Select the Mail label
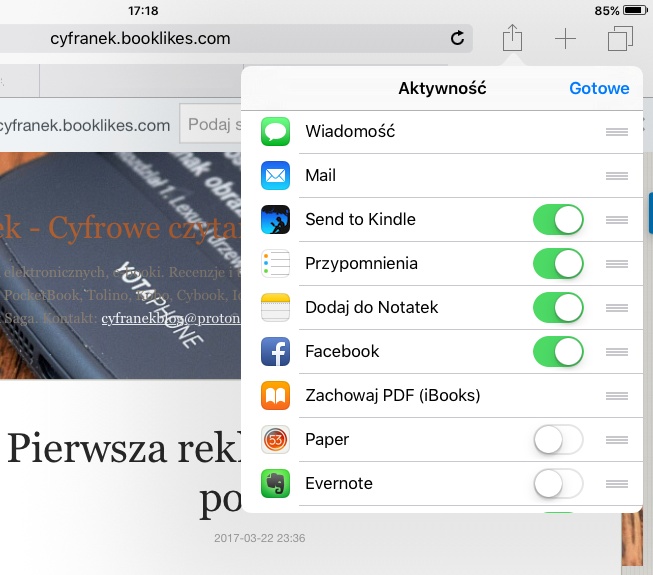653x575 pixels. point(320,175)
